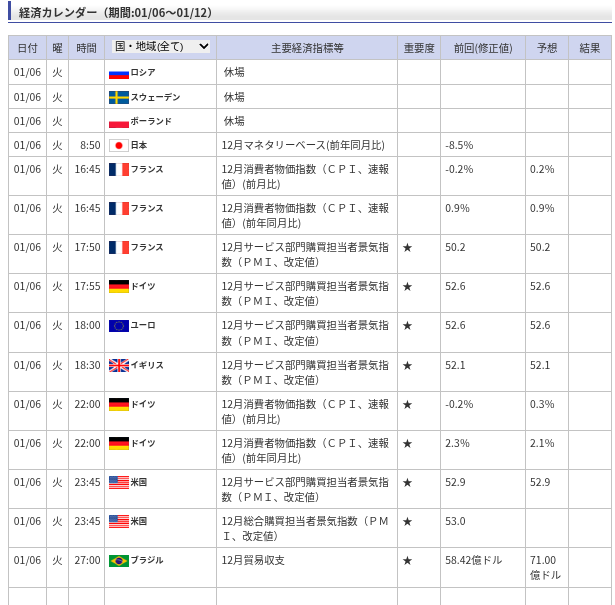The width and height of the screenshot is (615, 605).
Task: Click the 日付 column header
Action: (27, 48)
